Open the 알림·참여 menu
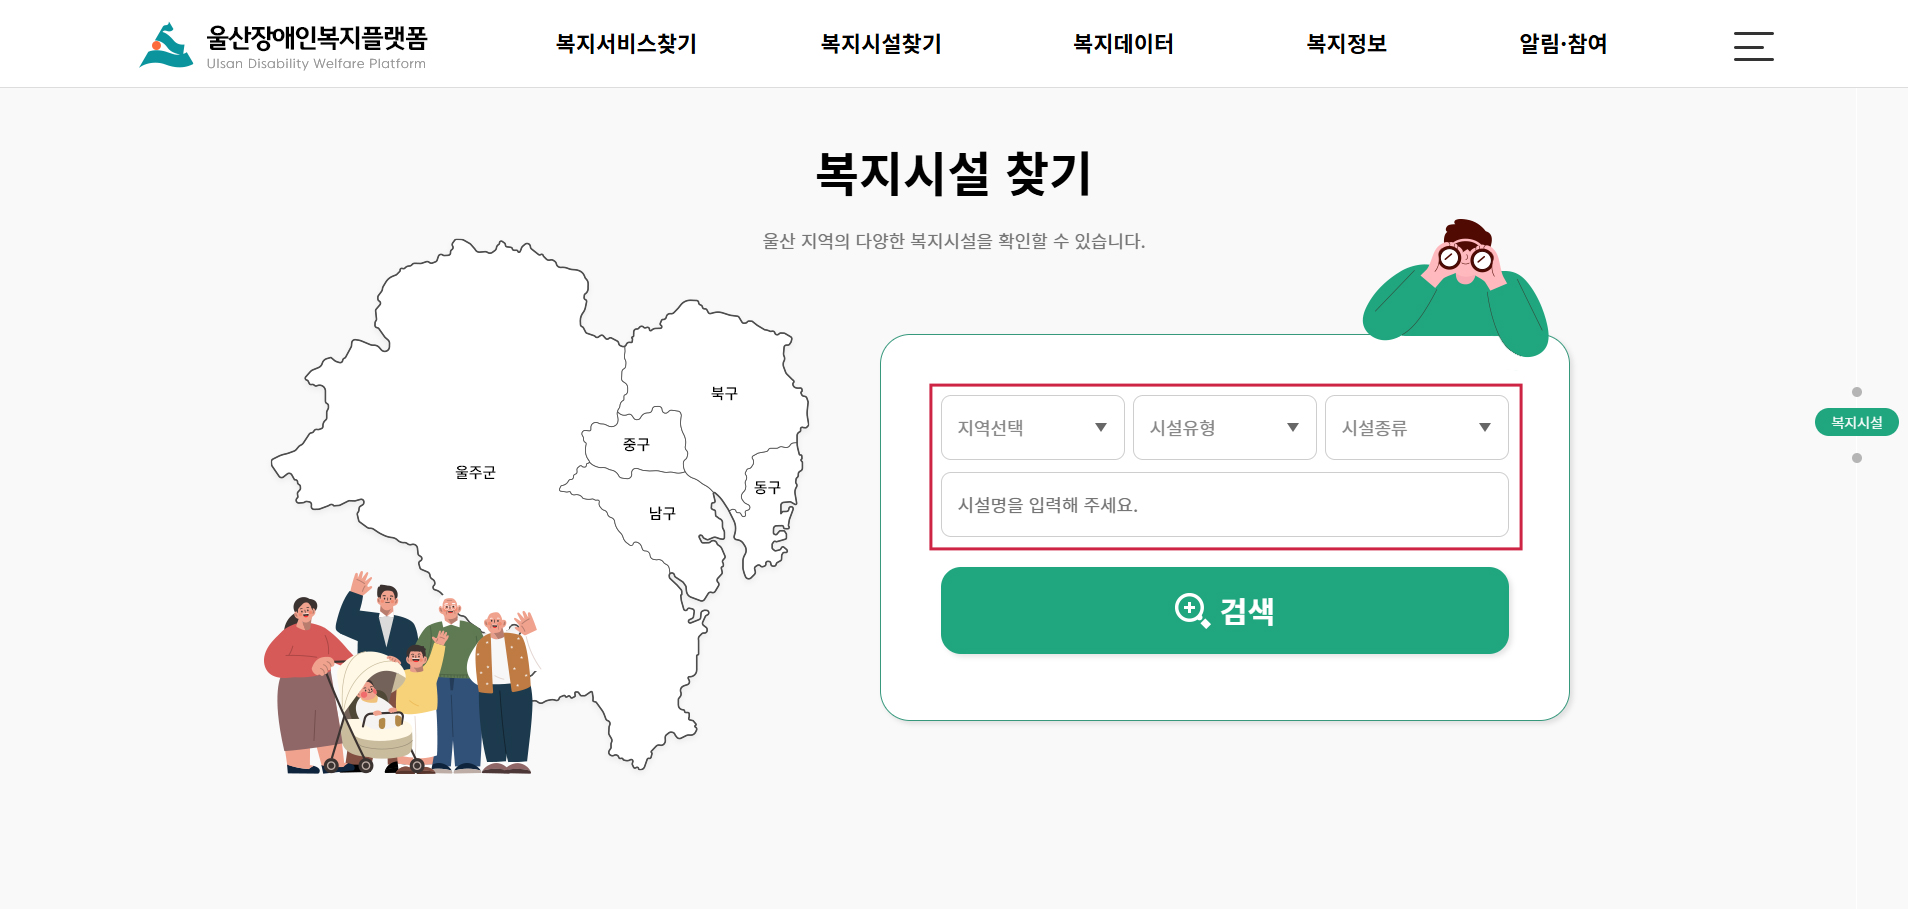The height and width of the screenshot is (909, 1908). [x=1563, y=44]
